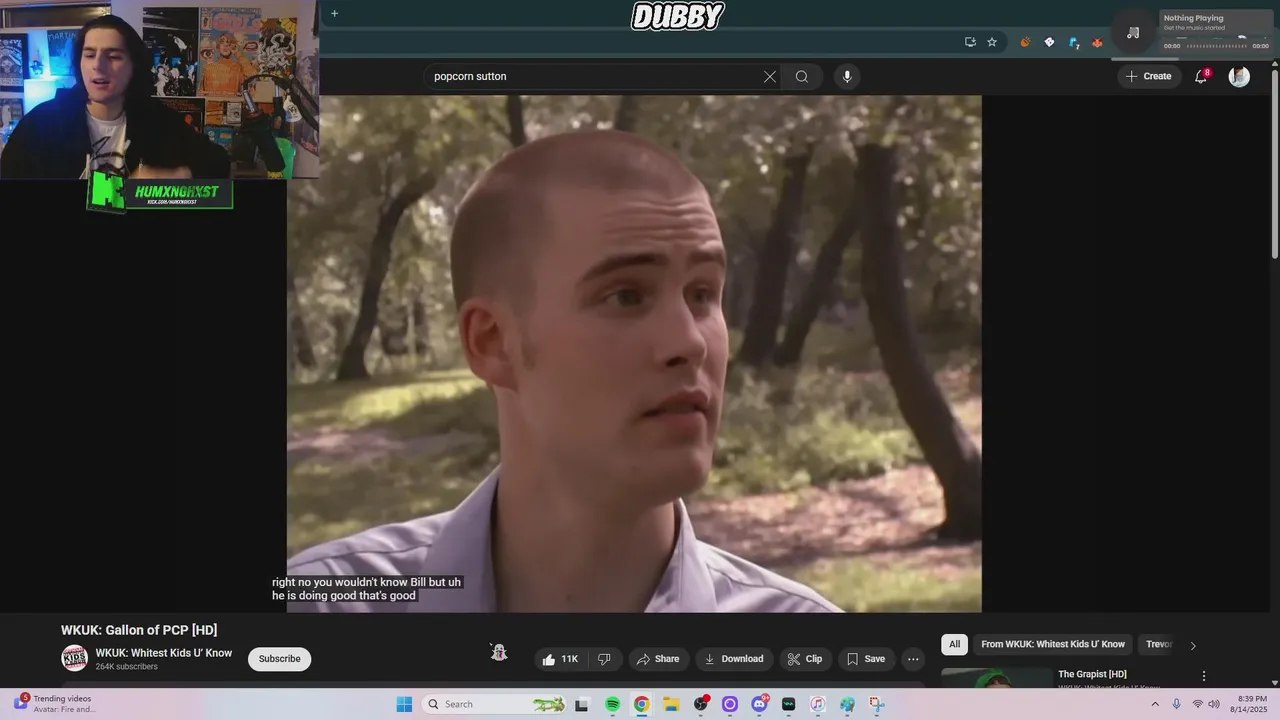This screenshot has height=720, width=1280.
Task: Show more filter chips with arrow
Action: click(1192, 645)
